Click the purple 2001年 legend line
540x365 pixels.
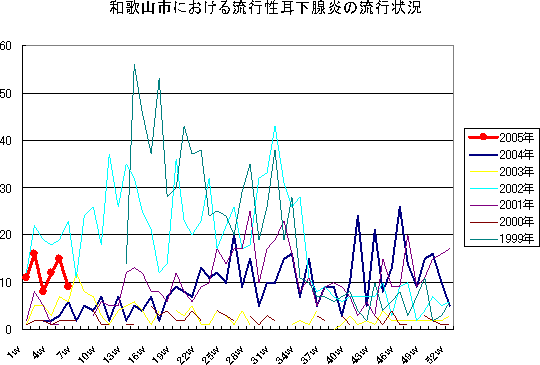point(483,205)
